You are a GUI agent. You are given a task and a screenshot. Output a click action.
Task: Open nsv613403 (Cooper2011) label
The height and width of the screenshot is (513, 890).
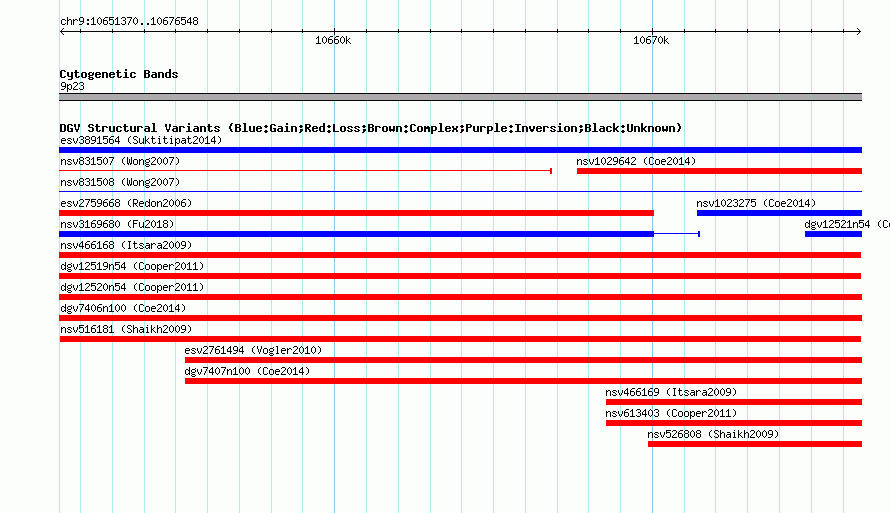[671, 413]
